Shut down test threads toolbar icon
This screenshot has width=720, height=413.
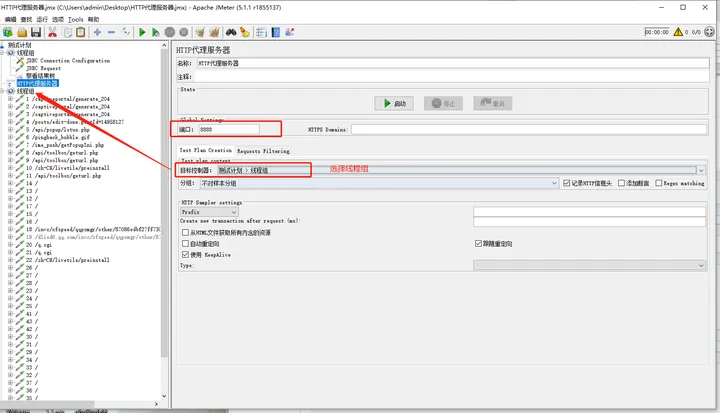[x=184, y=32]
